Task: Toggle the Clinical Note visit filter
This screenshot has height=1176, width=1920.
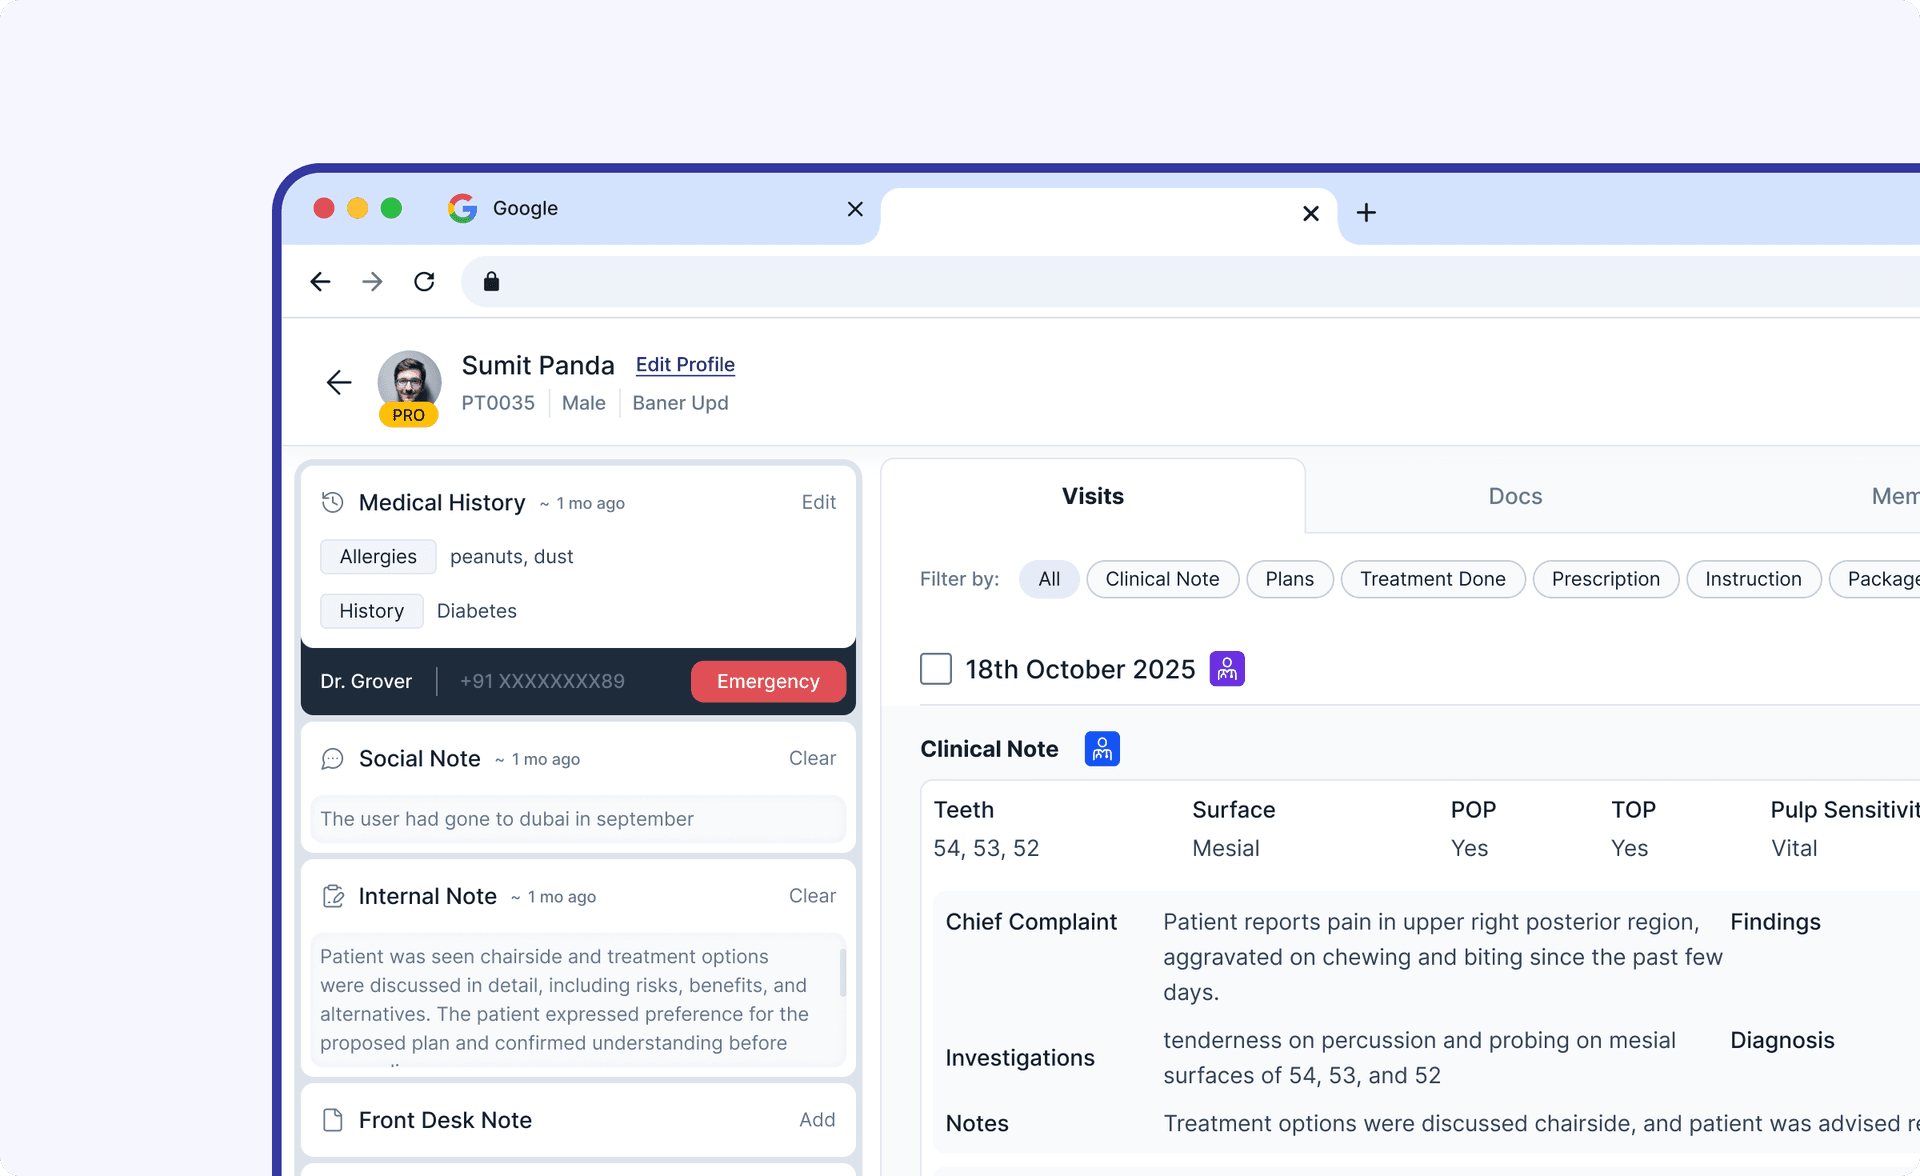Action: (x=1162, y=579)
